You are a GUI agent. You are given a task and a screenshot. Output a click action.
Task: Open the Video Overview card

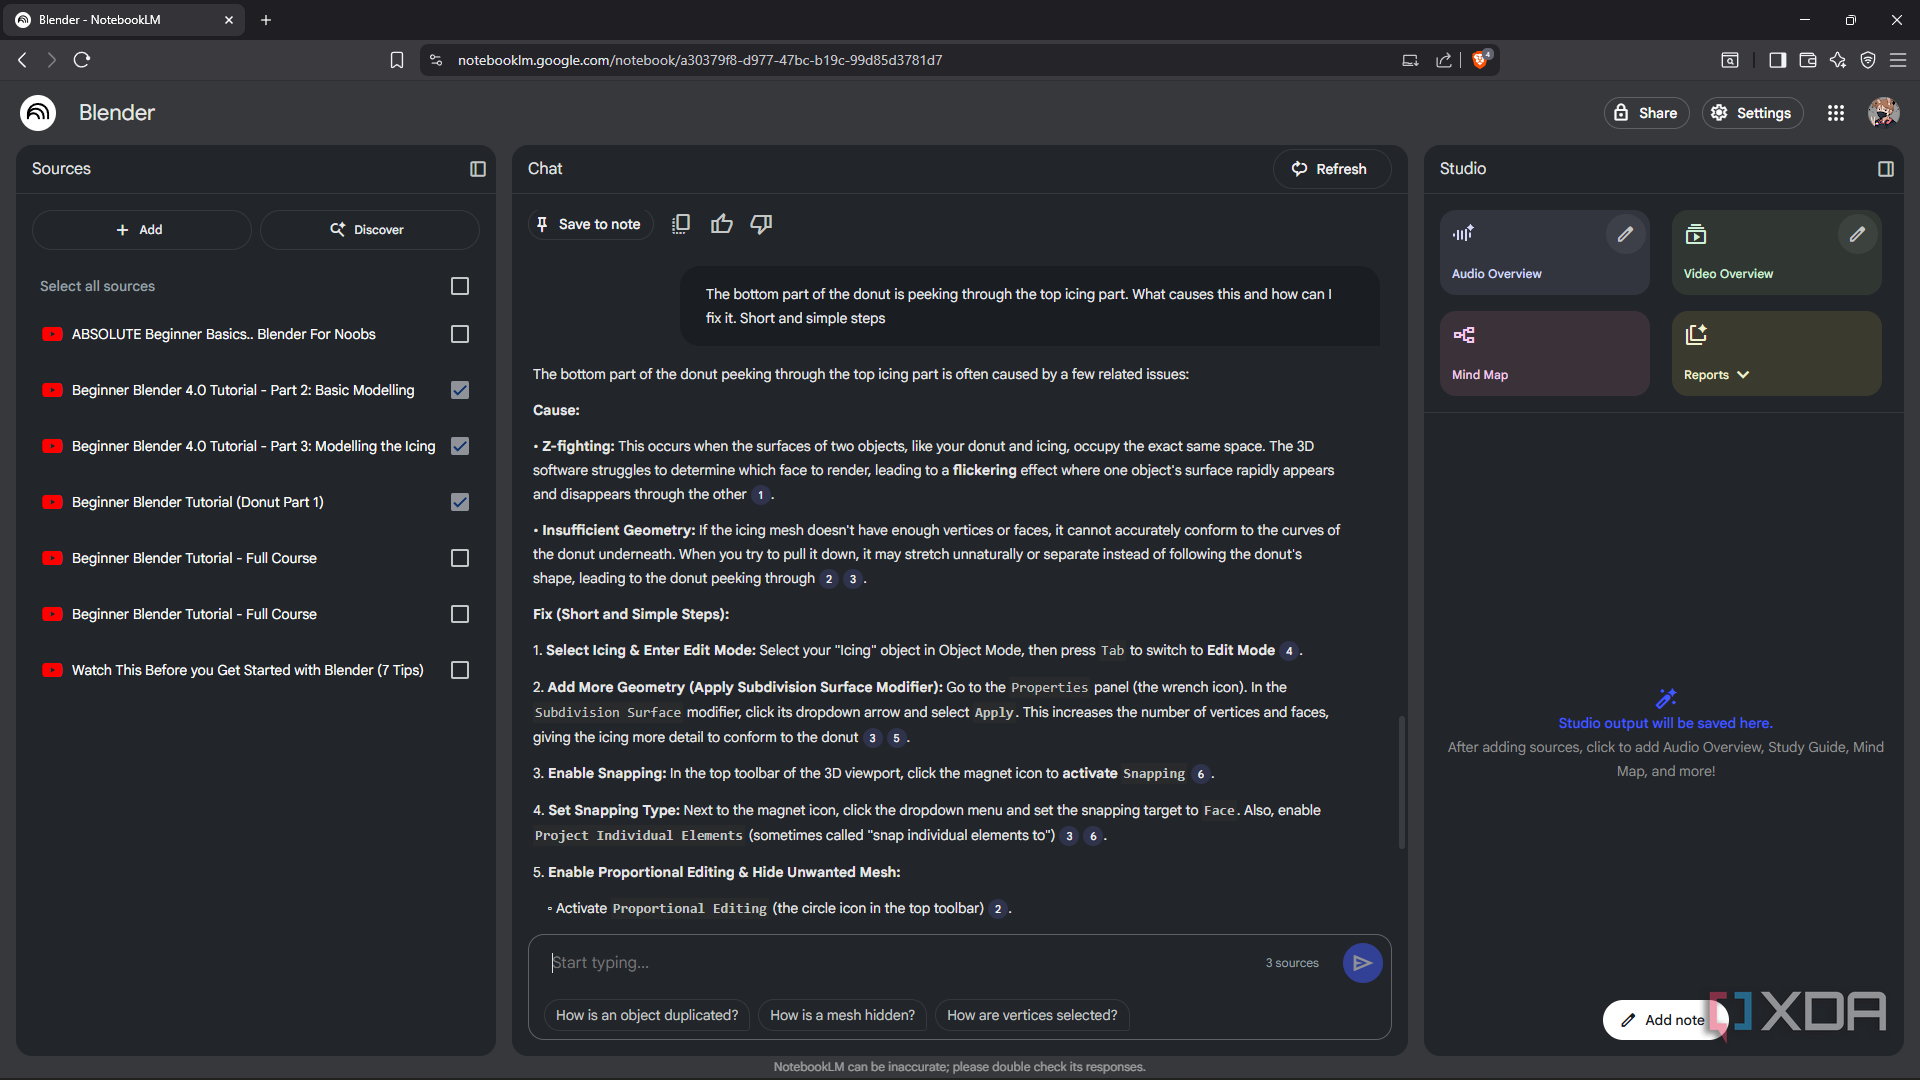point(1776,252)
